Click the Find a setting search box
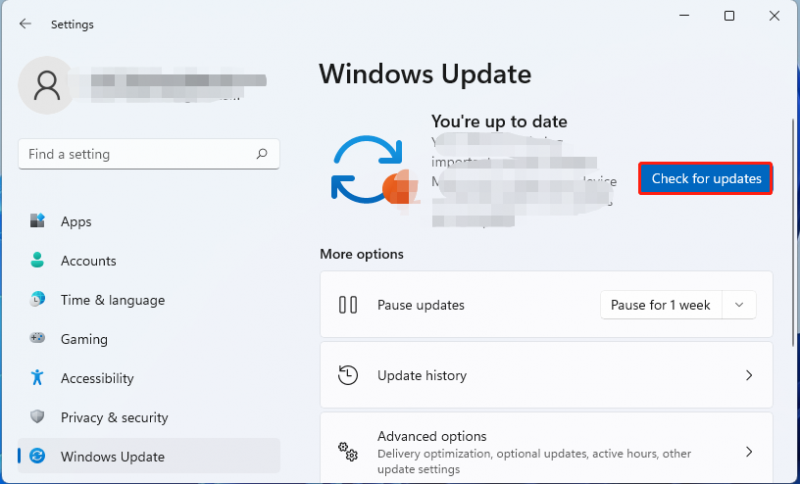The image size is (800, 484). coord(148,154)
